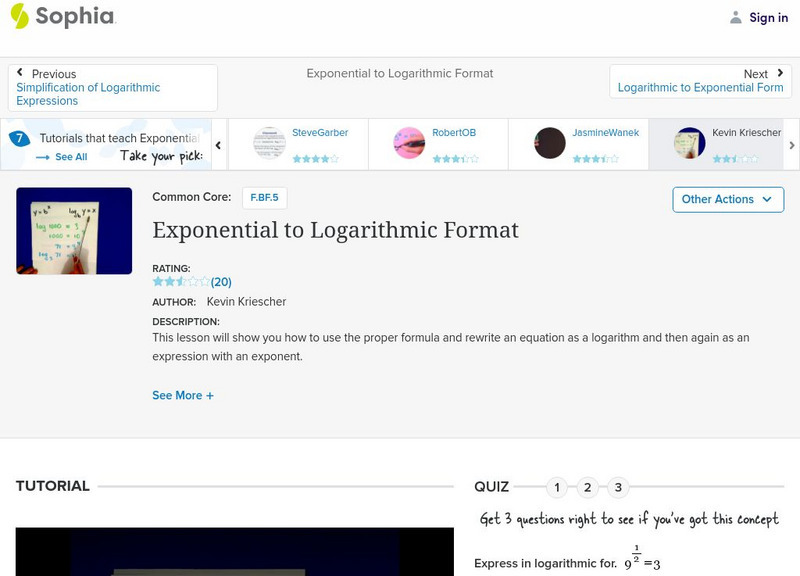Click the Previous chevron arrow

click(22, 72)
